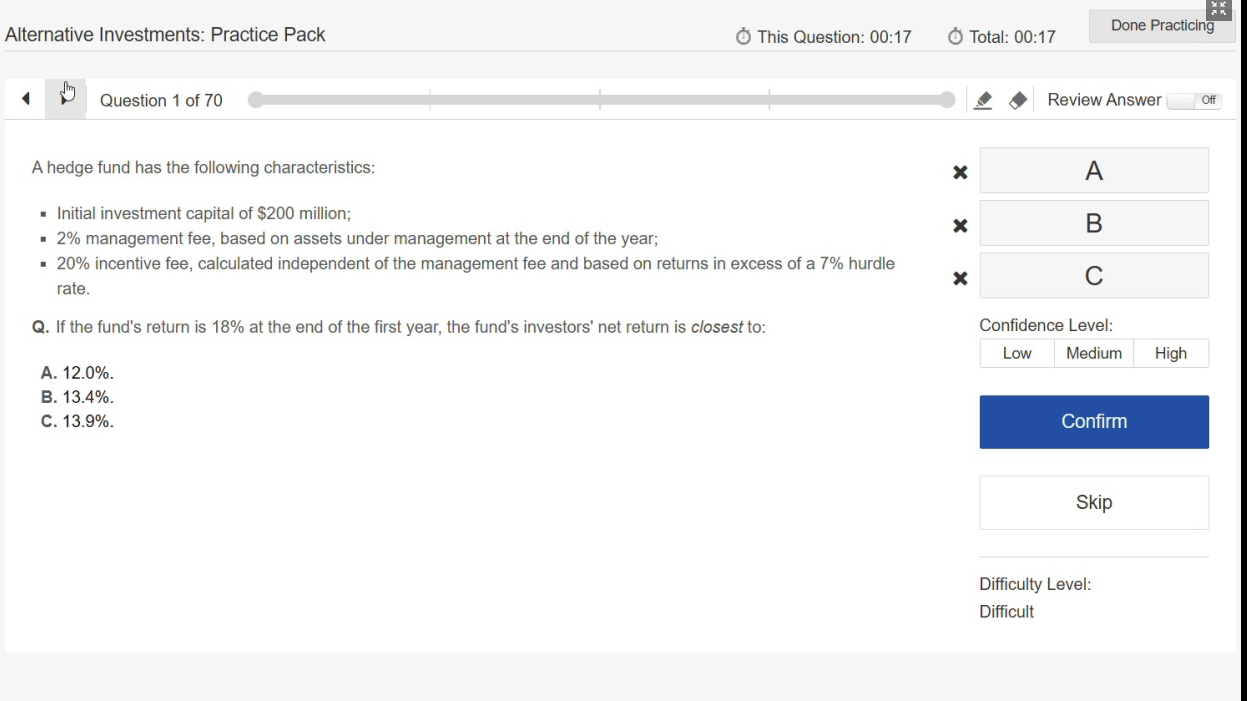
Task: Set confidence level to Low
Action: point(1017,353)
